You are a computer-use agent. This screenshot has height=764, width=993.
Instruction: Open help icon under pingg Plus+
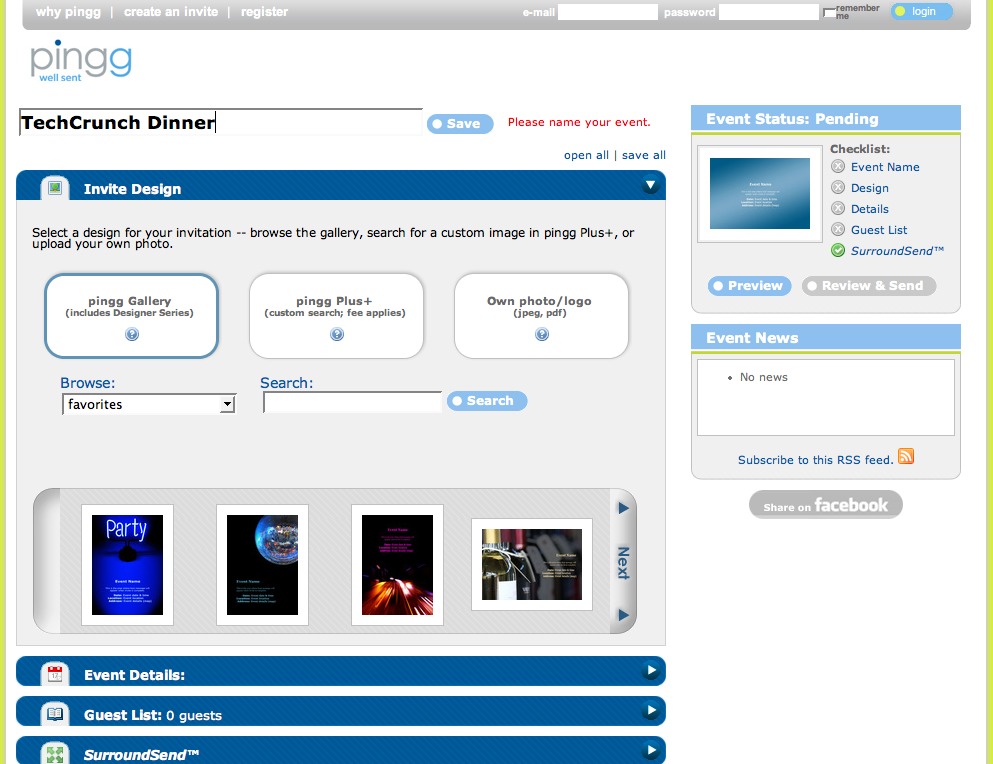click(x=337, y=334)
